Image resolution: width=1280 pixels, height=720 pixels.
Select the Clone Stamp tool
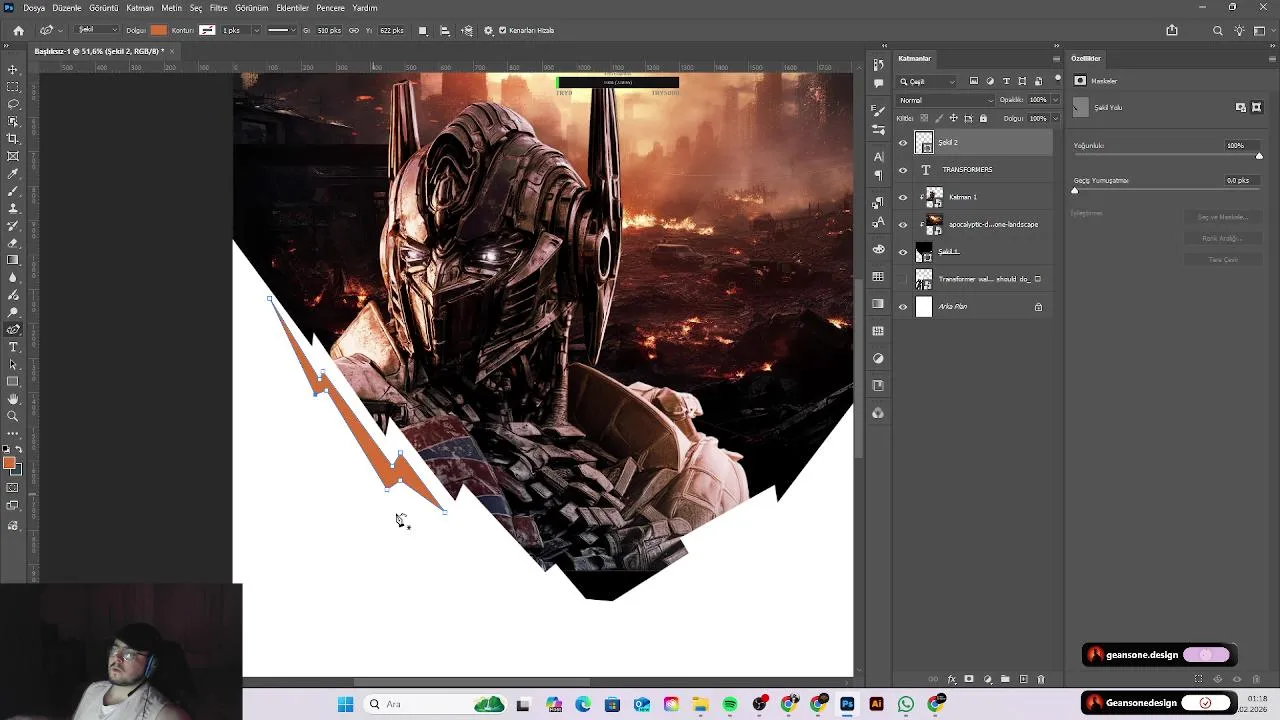coord(13,208)
